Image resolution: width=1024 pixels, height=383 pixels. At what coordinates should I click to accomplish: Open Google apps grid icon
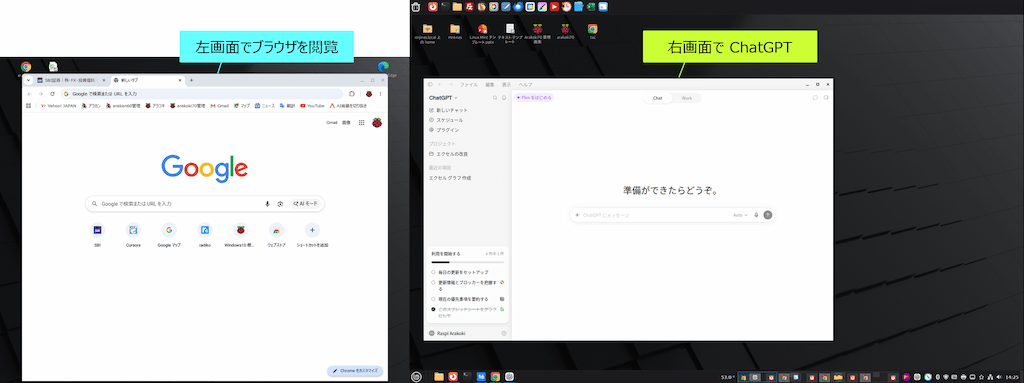(361, 122)
